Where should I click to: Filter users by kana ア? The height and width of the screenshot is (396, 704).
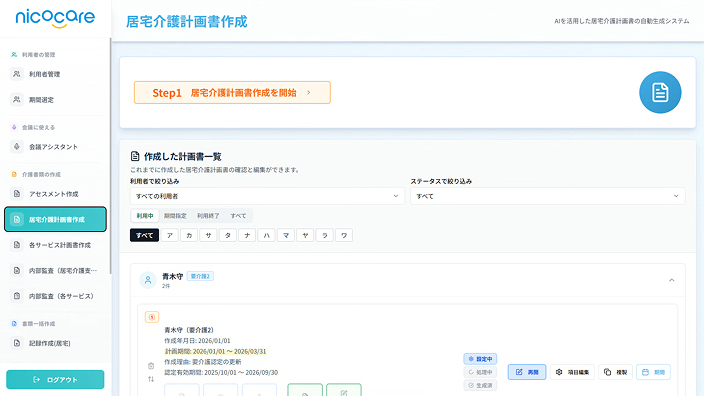click(x=170, y=235)
